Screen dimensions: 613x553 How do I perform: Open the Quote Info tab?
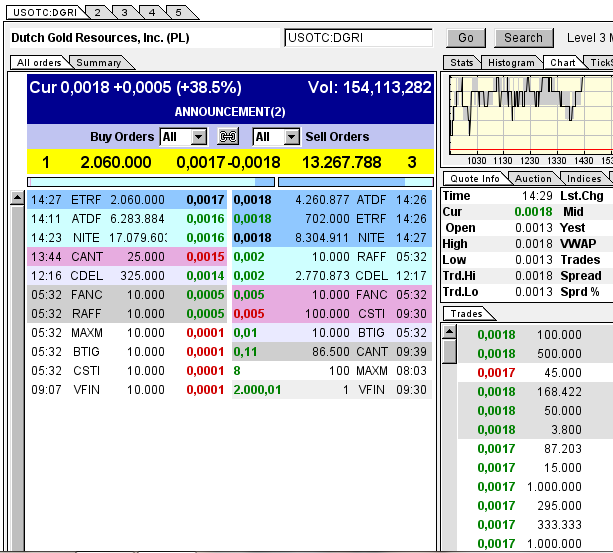(x=475, y=179)
